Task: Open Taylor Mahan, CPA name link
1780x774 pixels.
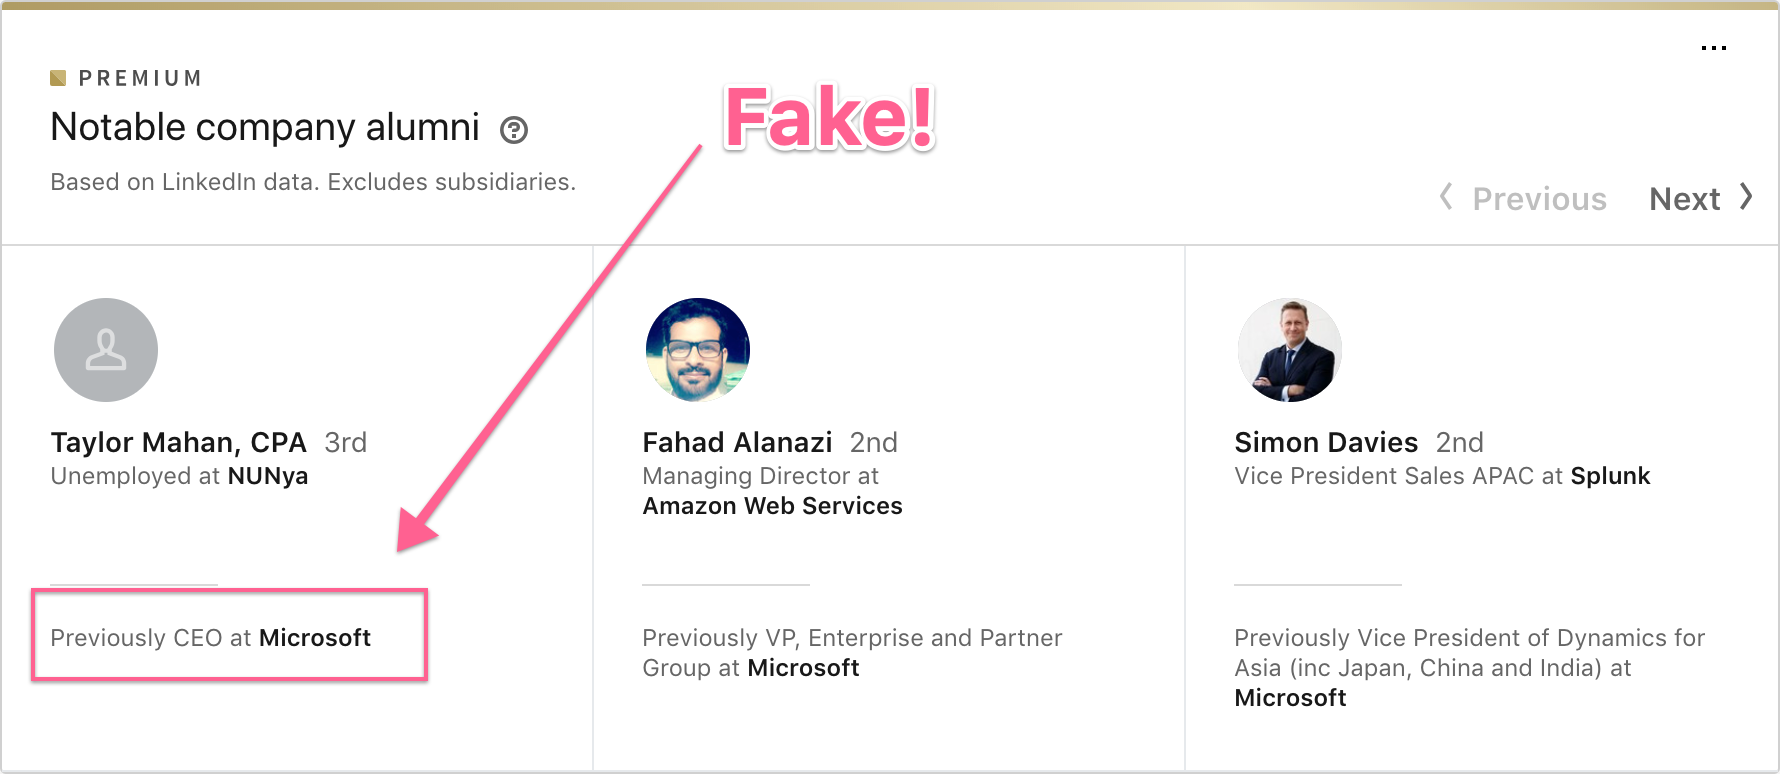Action: pos(178,442)
